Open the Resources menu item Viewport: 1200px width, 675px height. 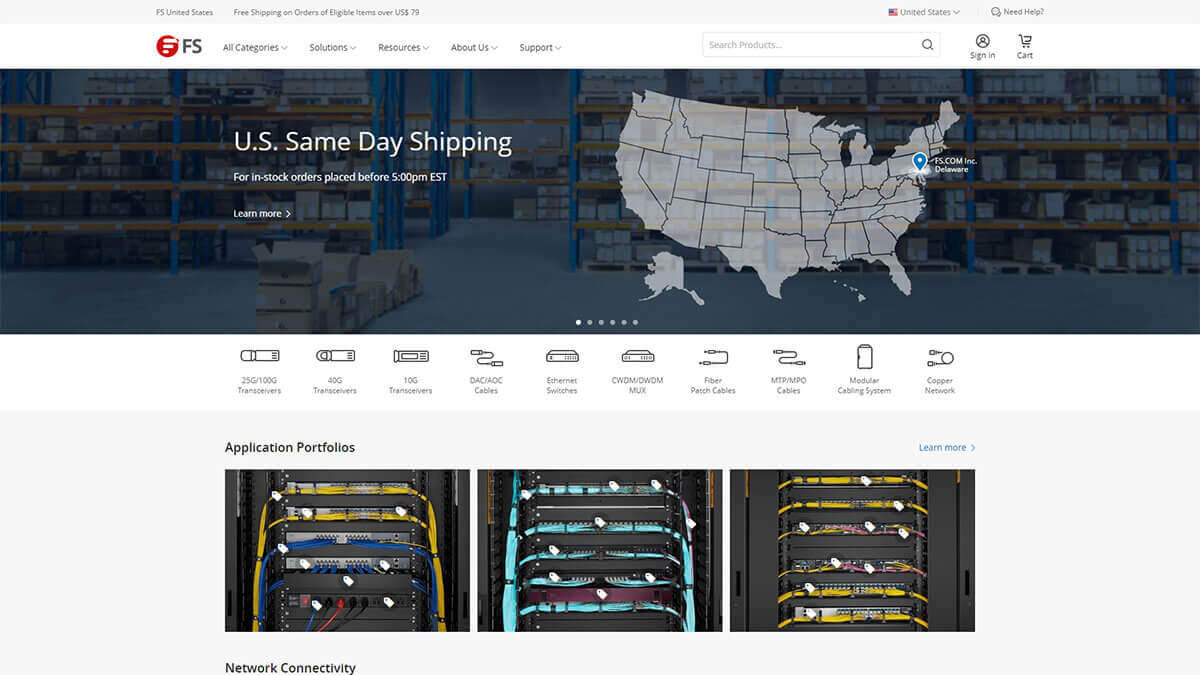pos(403,47)
